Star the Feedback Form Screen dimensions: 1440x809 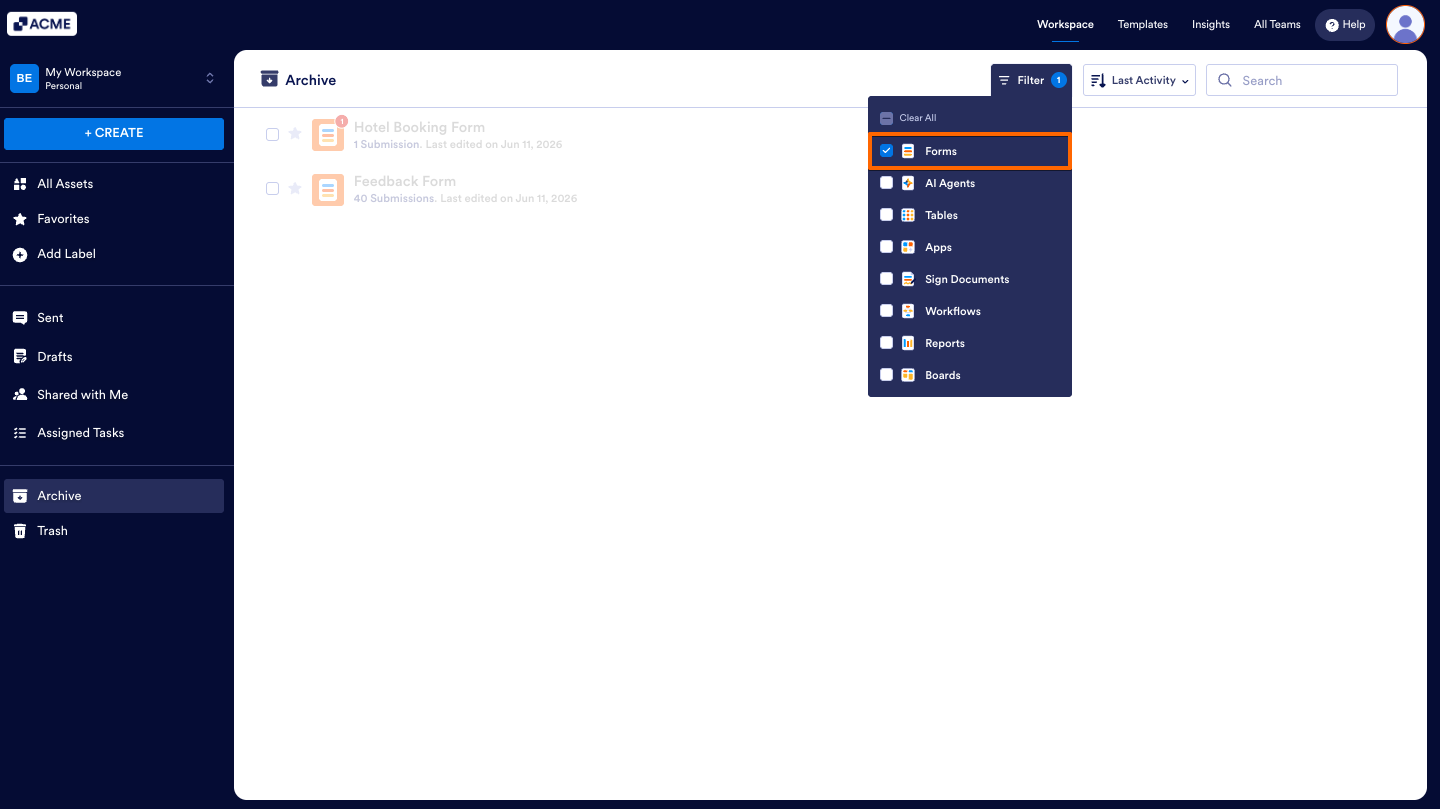(295, 188)
